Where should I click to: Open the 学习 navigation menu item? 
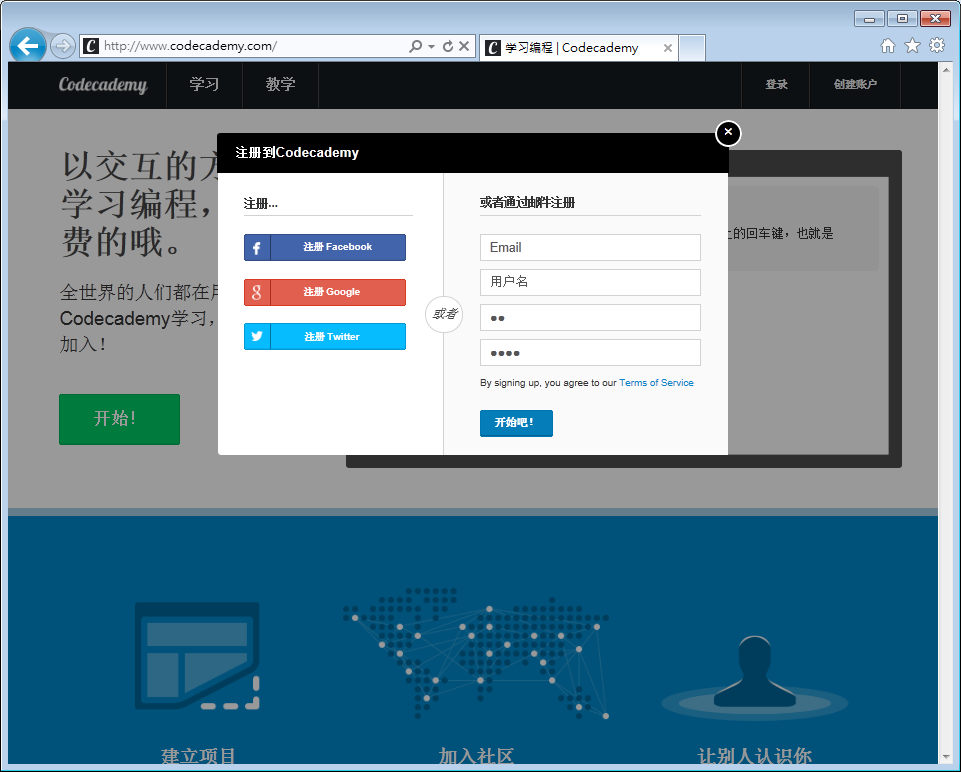point(204,85)
